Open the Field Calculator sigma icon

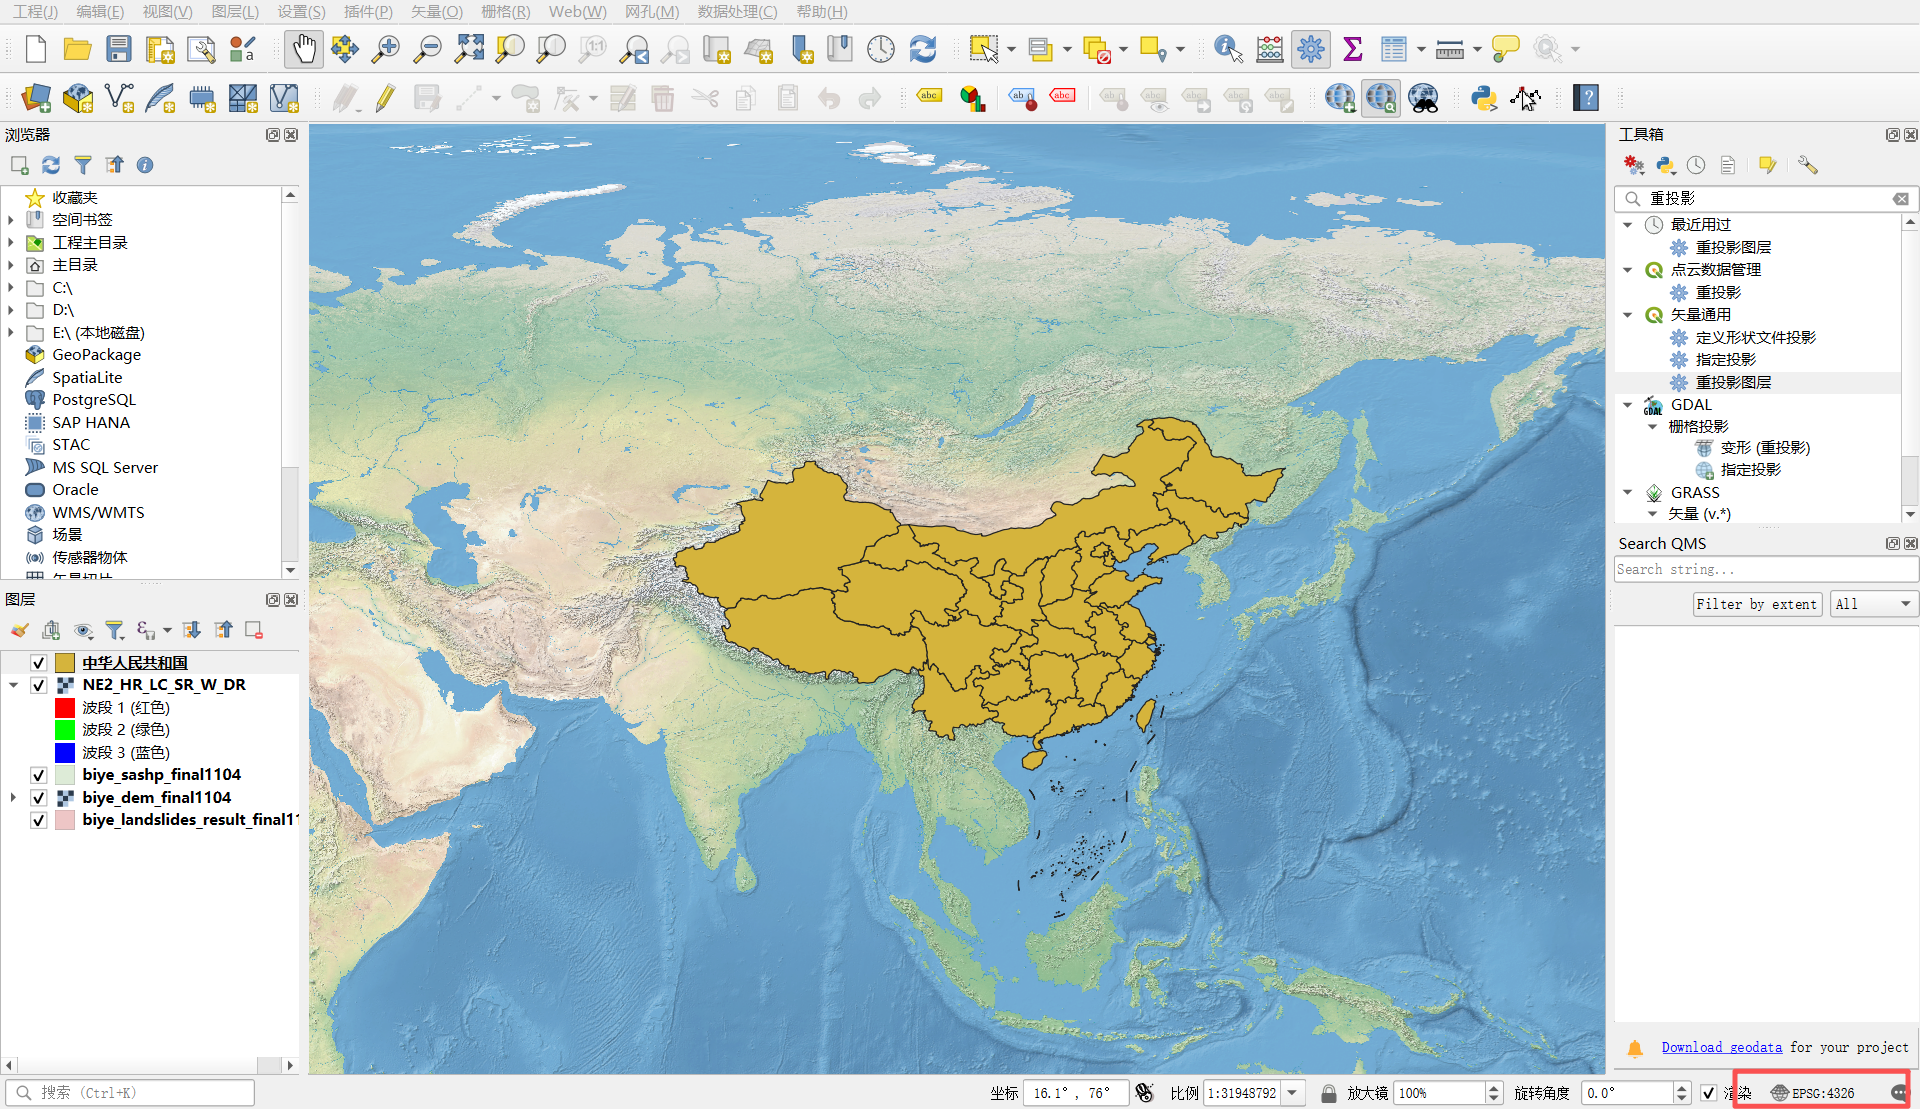pyautogui.click(x=1352, y=49)
